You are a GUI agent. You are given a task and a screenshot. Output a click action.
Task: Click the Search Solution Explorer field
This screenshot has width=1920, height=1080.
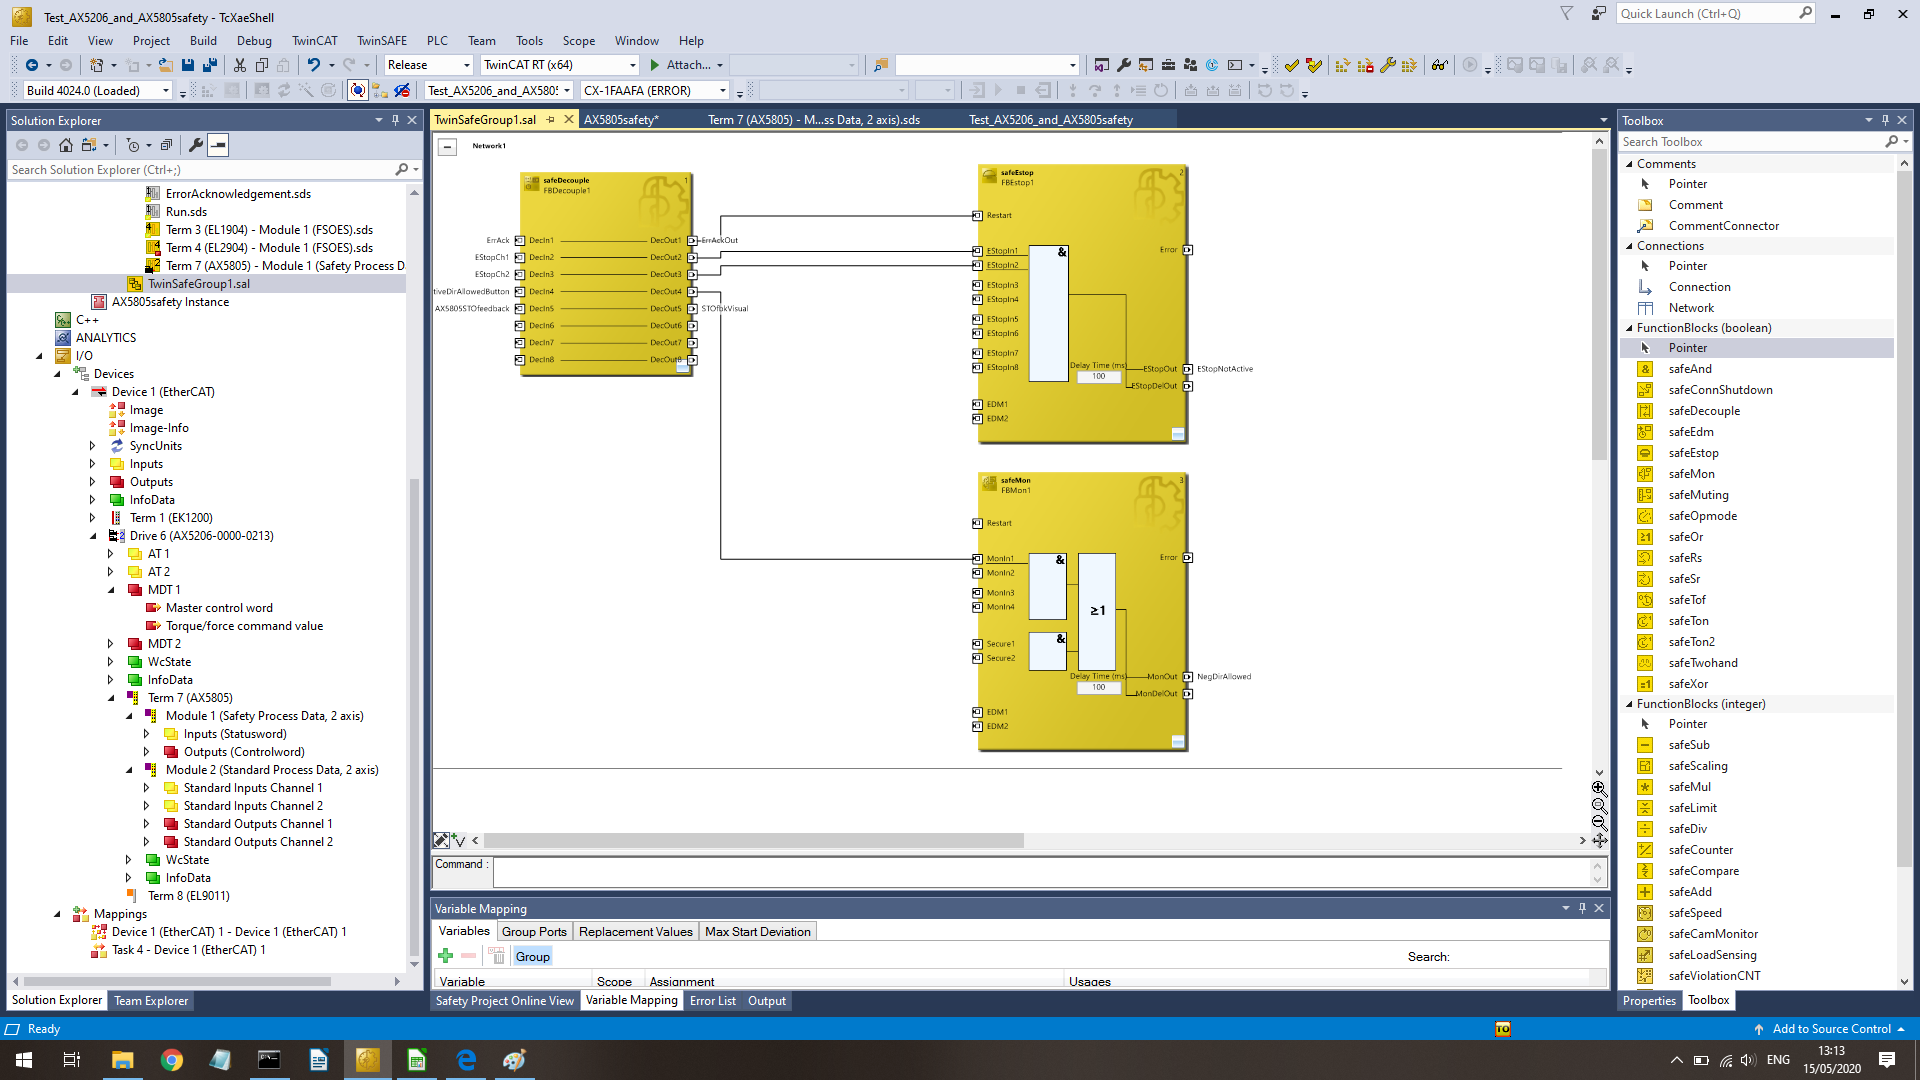200,170
